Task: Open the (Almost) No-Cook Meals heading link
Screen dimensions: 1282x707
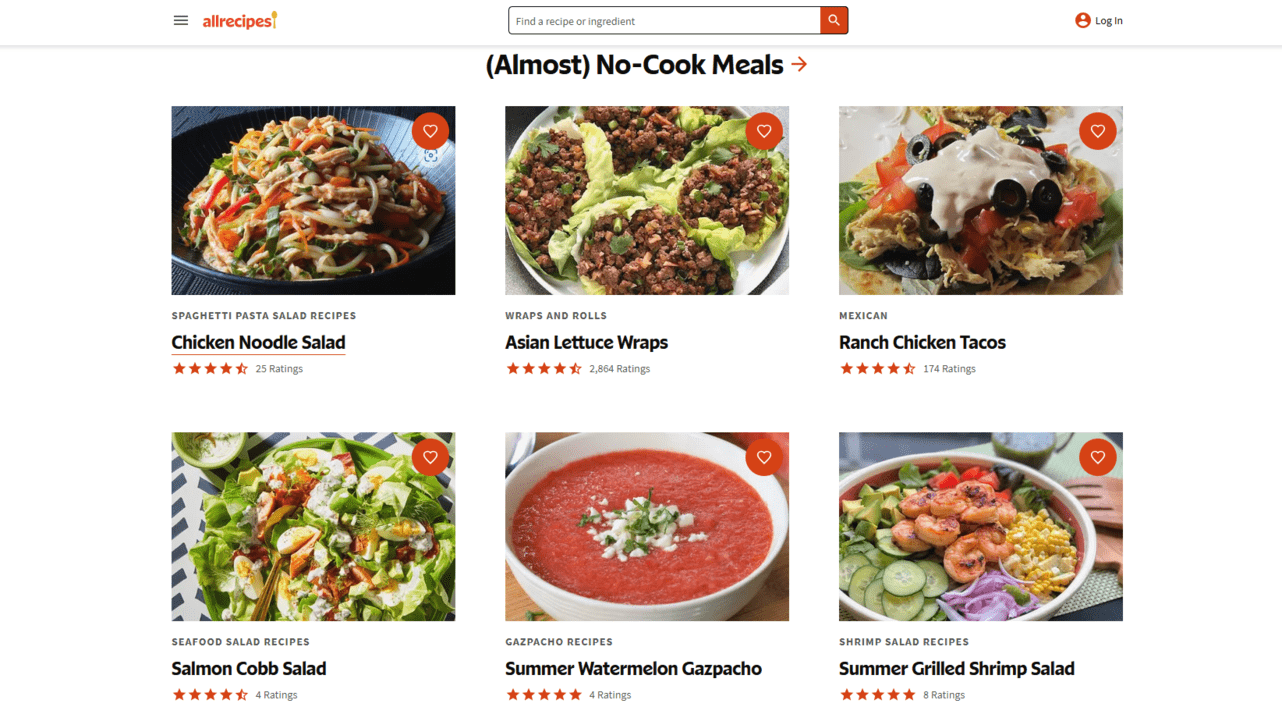Action: pyautogui.click(x=634, y=65)
